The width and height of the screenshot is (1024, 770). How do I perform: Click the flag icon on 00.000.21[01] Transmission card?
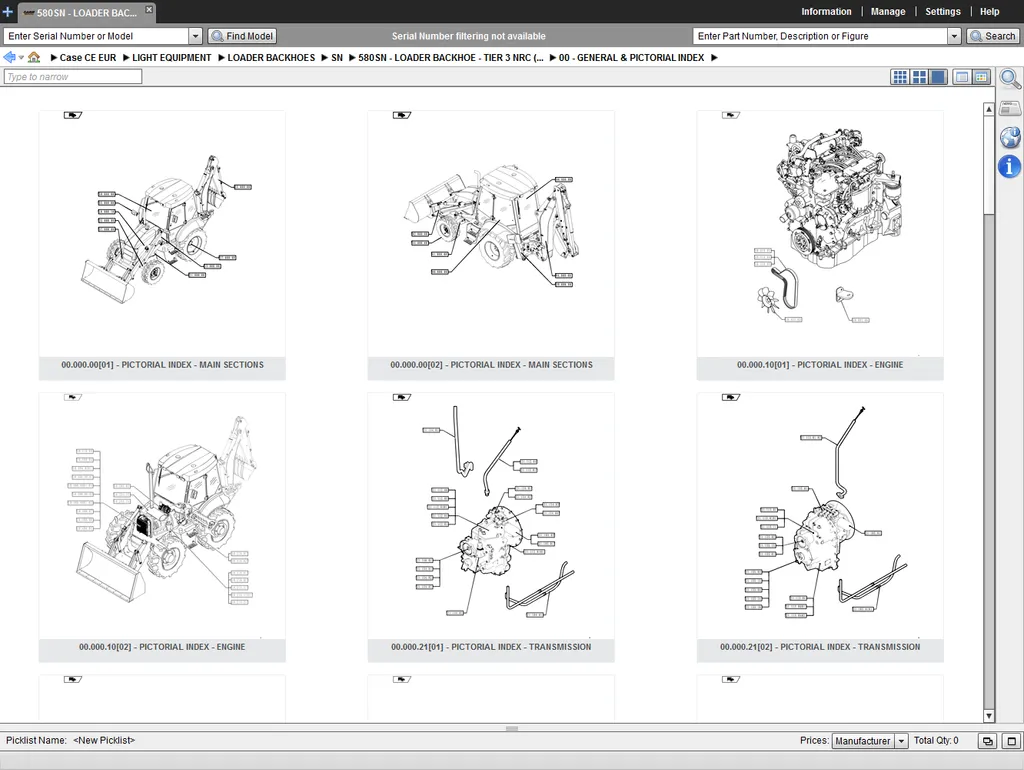tap(402, 397)
